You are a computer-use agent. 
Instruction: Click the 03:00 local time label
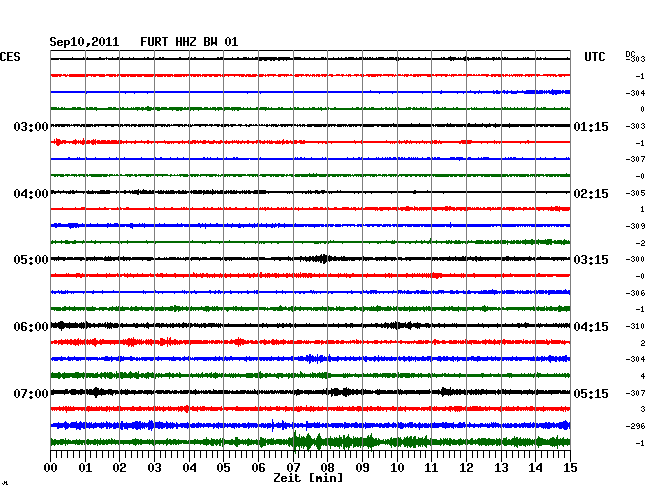(x=31, y=126)
